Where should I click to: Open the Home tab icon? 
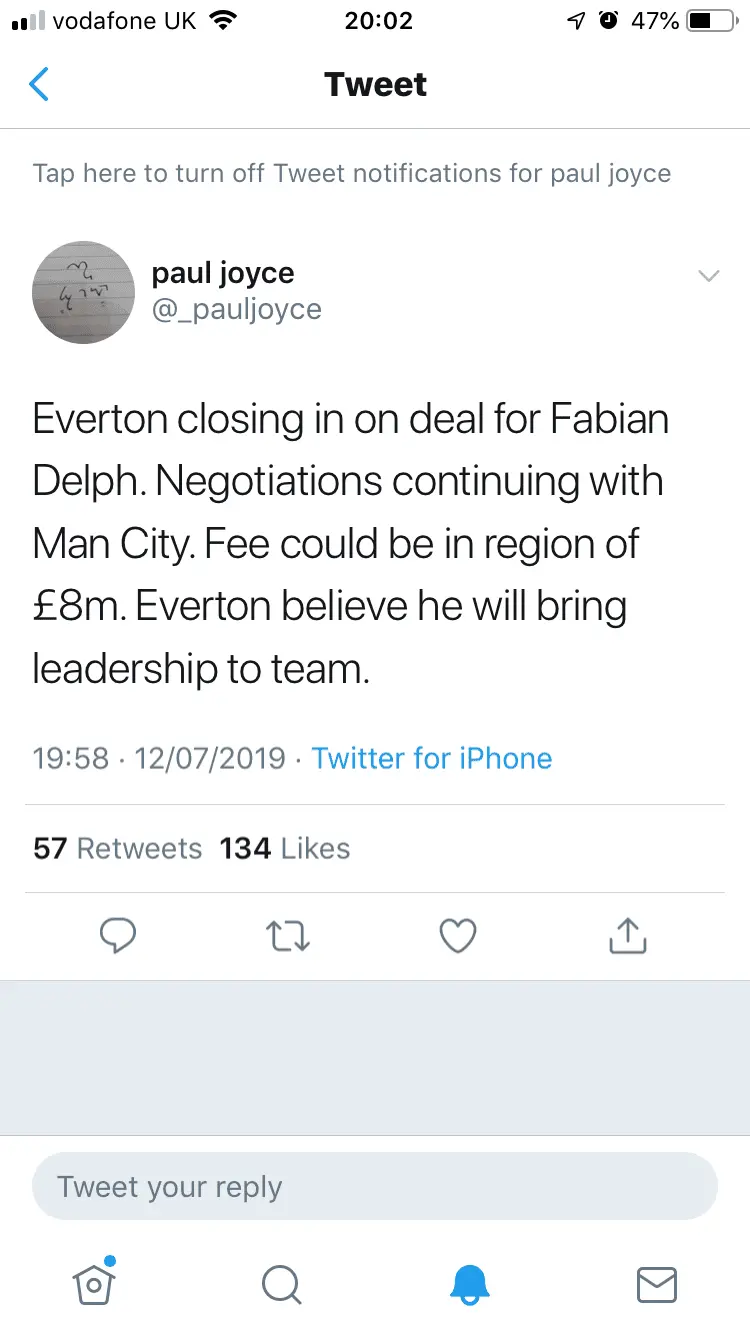93,1283
